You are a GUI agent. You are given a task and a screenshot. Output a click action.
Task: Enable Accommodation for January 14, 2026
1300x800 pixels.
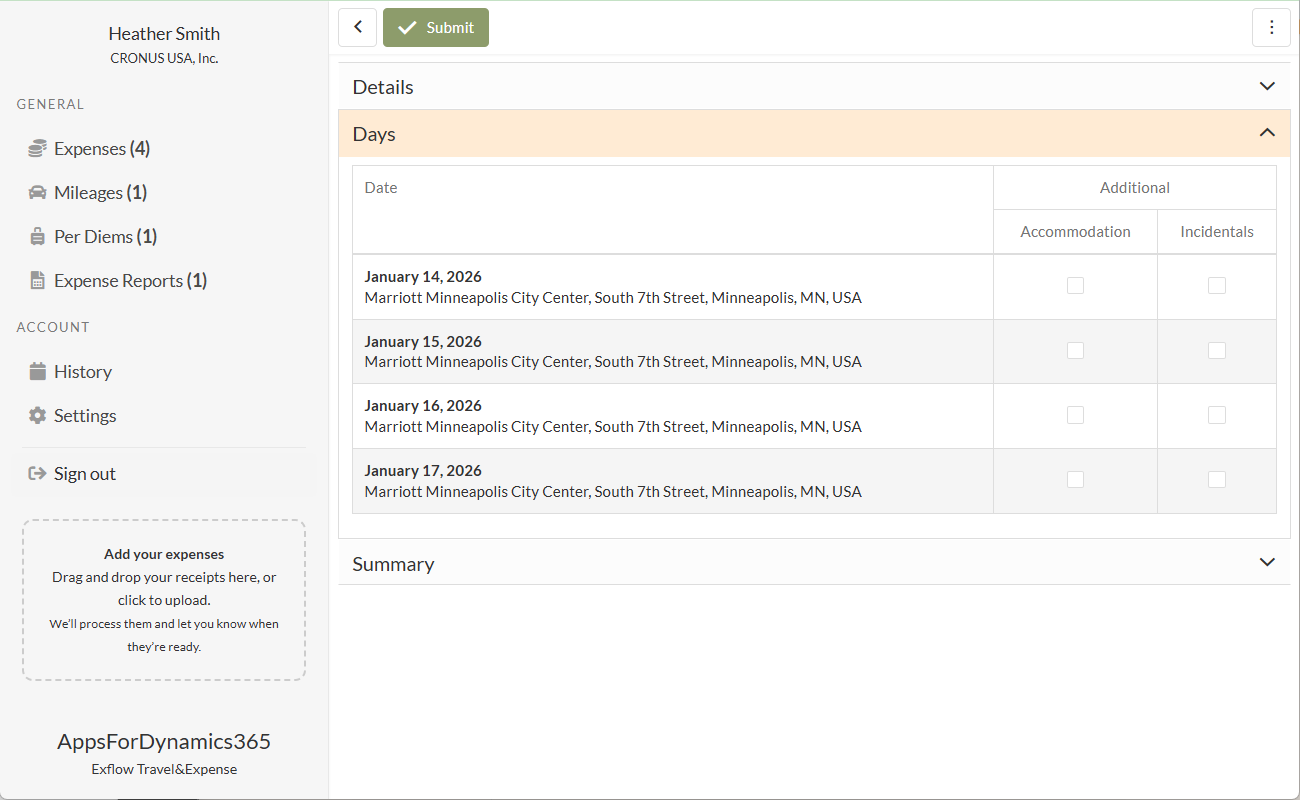tap(1075, 286)
